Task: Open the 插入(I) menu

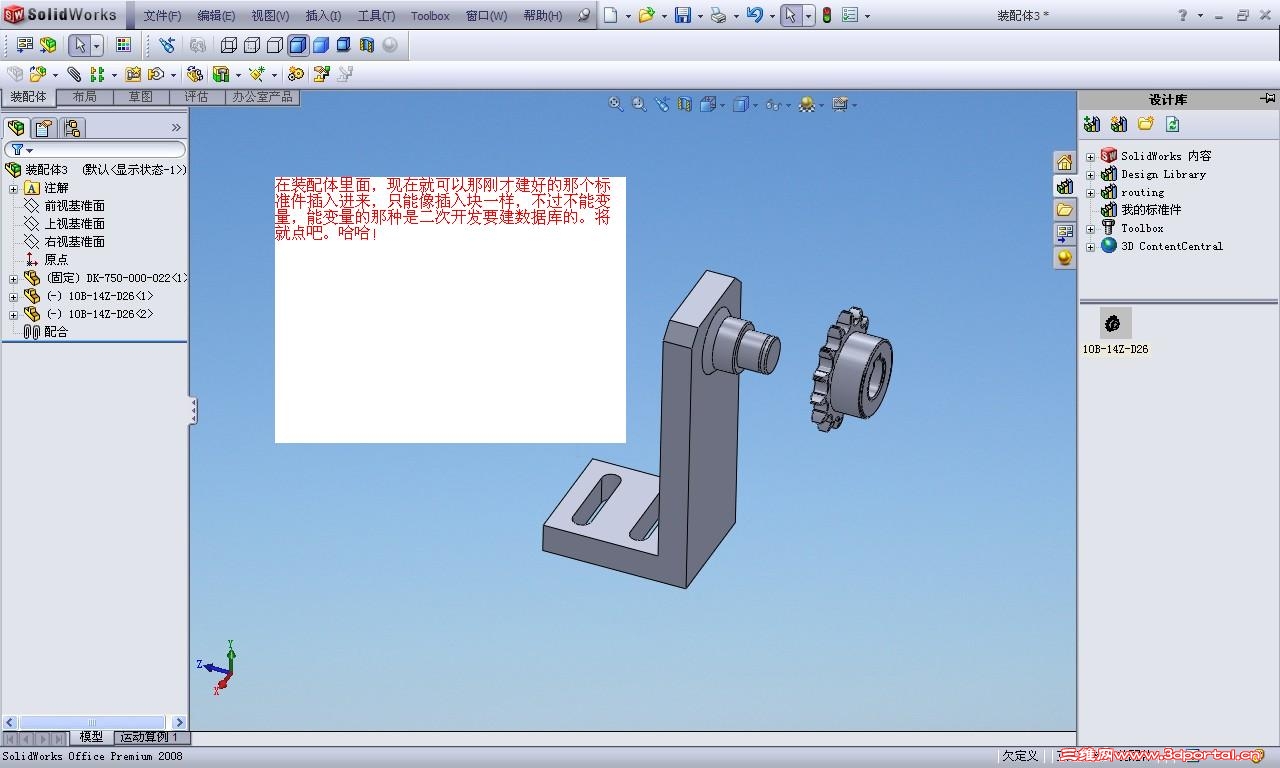Action: click(x=323, y=16)
